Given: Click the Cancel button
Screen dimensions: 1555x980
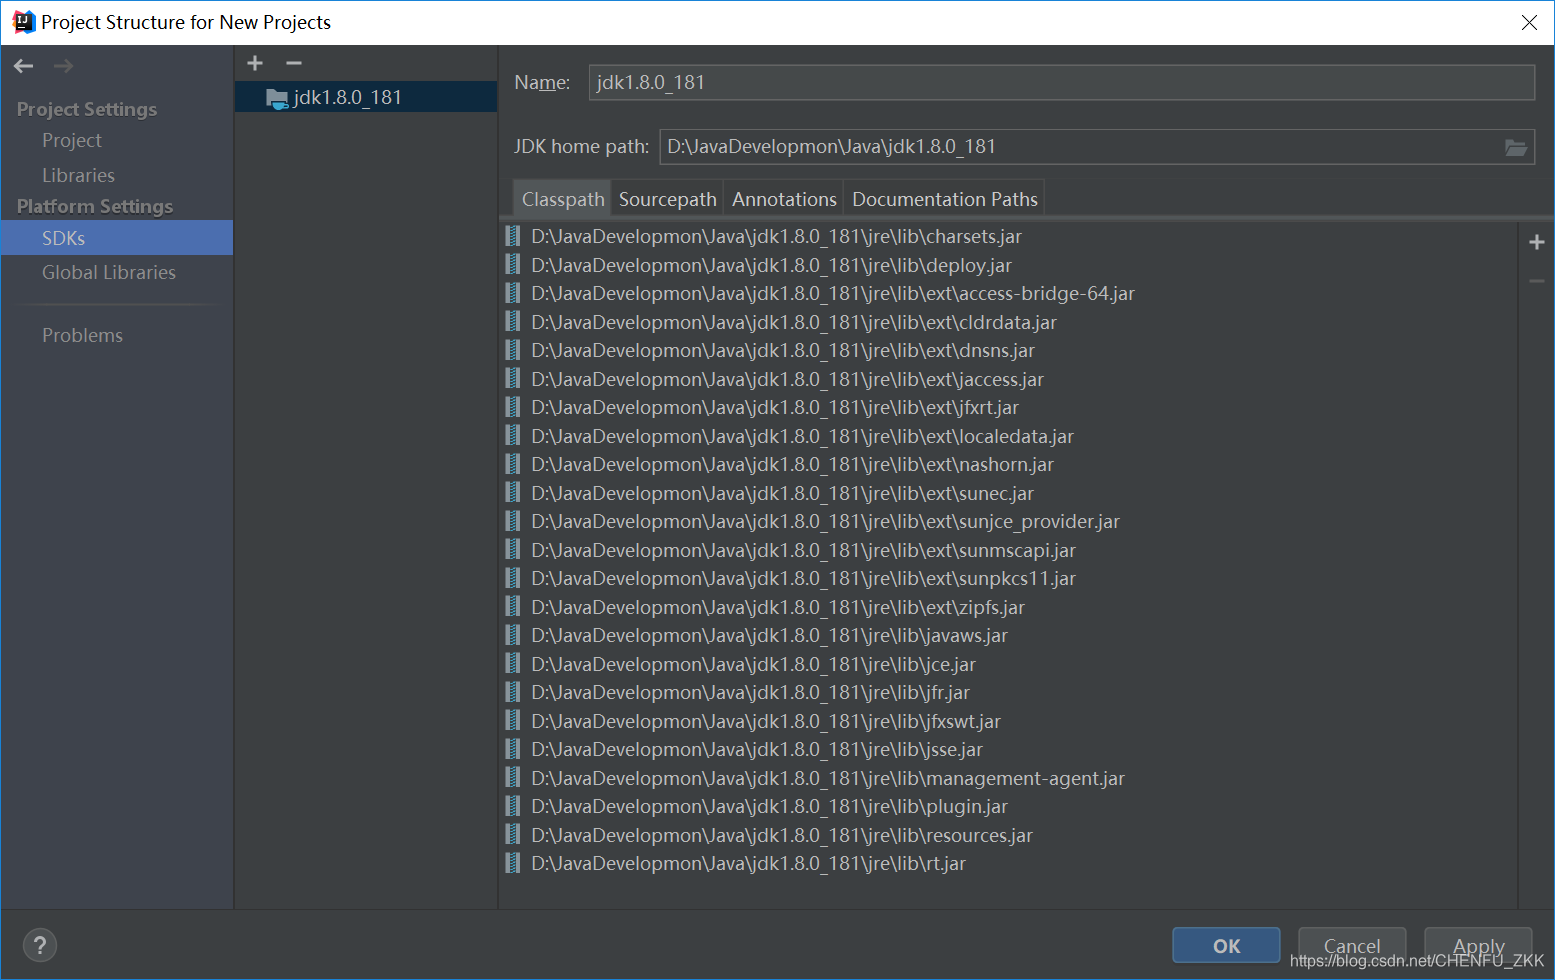Looking at the screenshot, I should pyautogui.click(x=1352, y=945).
